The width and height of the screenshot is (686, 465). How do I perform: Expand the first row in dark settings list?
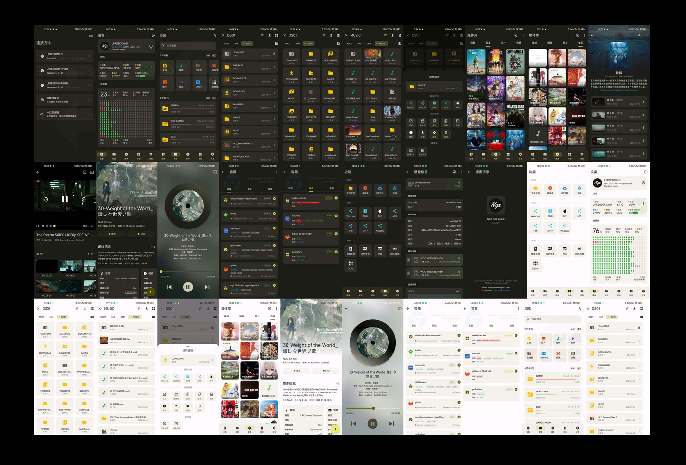pyautogui.click(x=65, y=56)
